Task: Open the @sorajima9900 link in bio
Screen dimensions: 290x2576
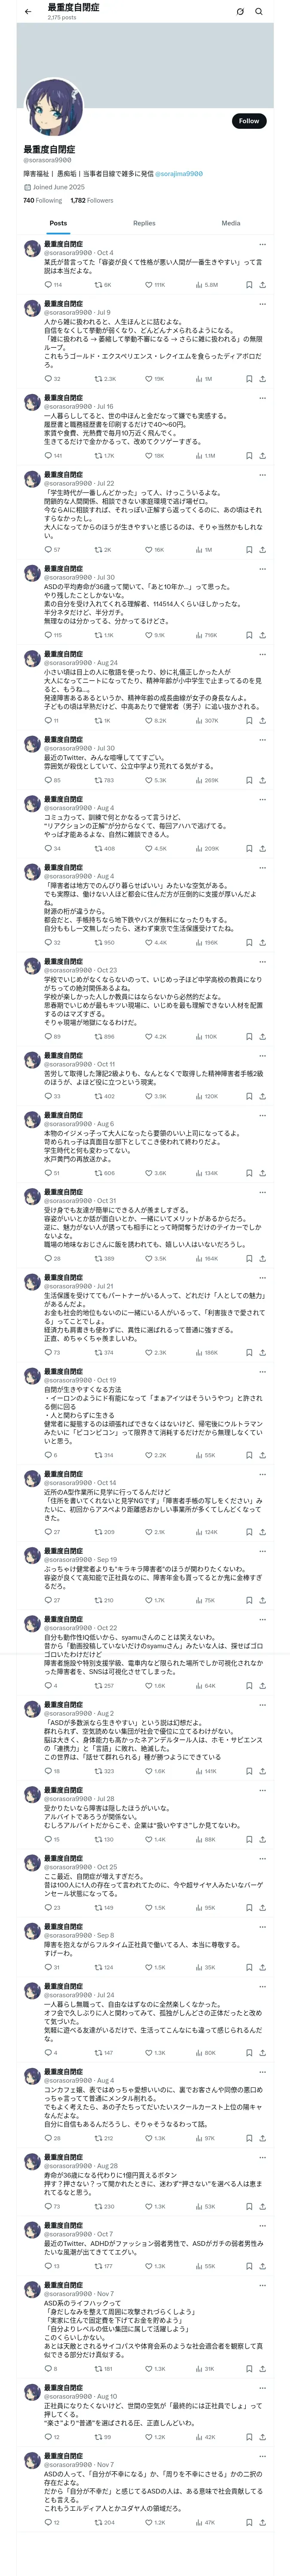Action: click(x=179, y=174)
